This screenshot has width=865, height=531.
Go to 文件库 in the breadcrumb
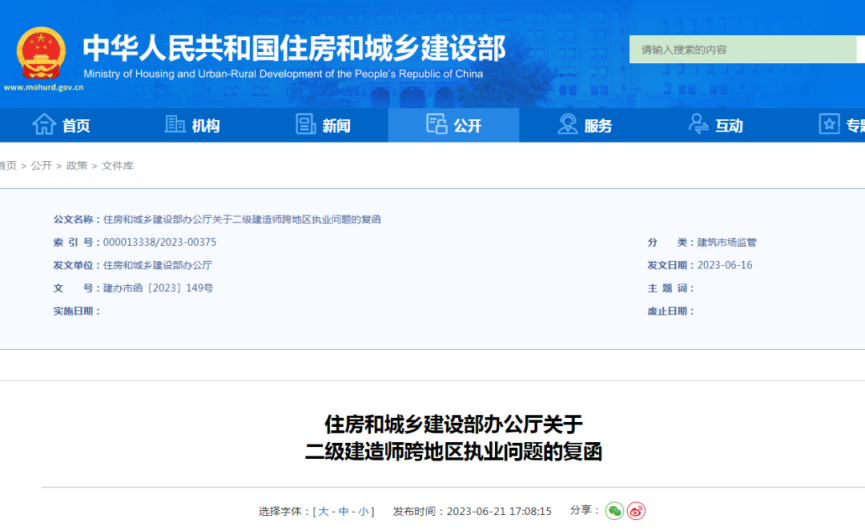[118, 165]
